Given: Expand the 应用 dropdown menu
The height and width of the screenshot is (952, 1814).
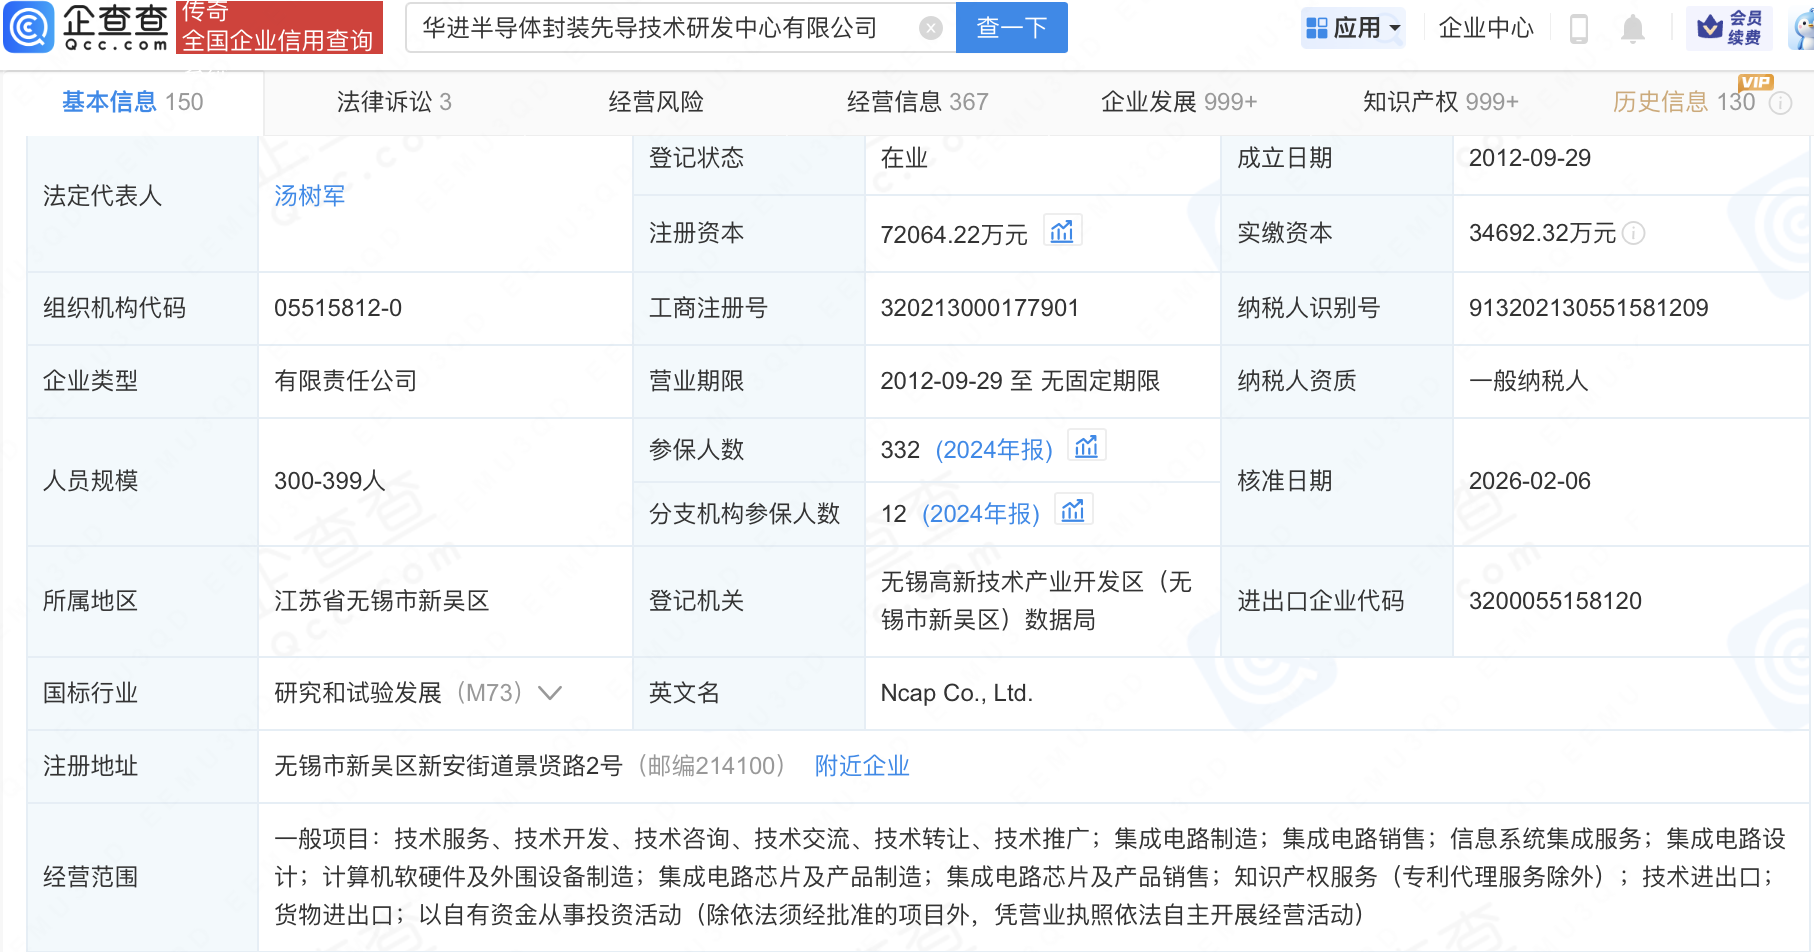Looking at the screenshot, I should click(1355, 28).
